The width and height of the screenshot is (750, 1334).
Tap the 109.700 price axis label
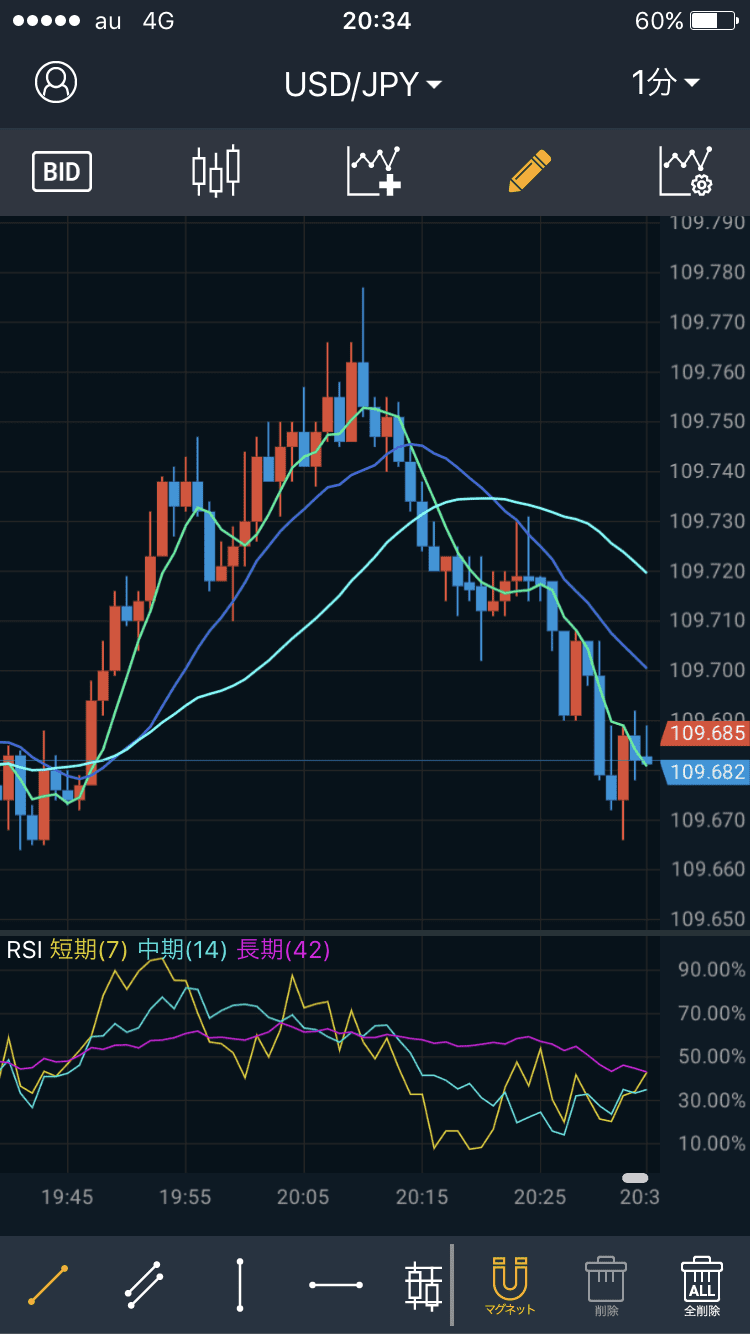(x=707, y=670)
